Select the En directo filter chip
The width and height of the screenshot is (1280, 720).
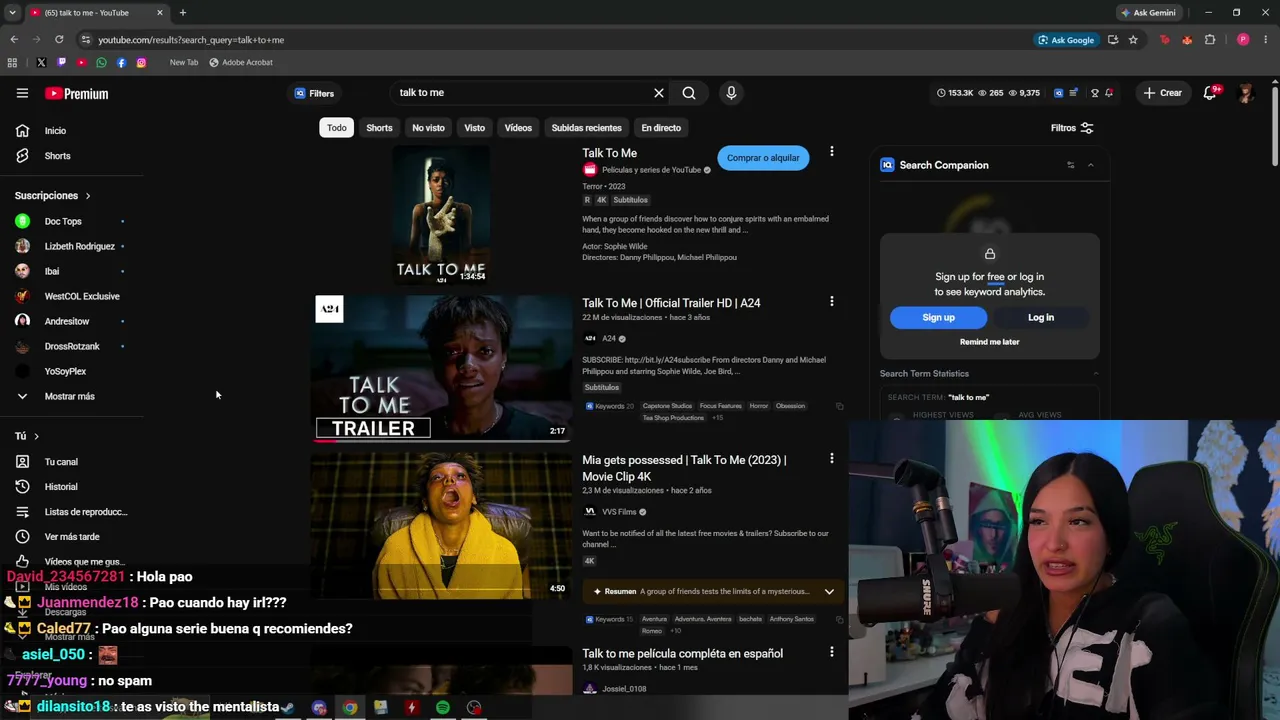point(661,128)
